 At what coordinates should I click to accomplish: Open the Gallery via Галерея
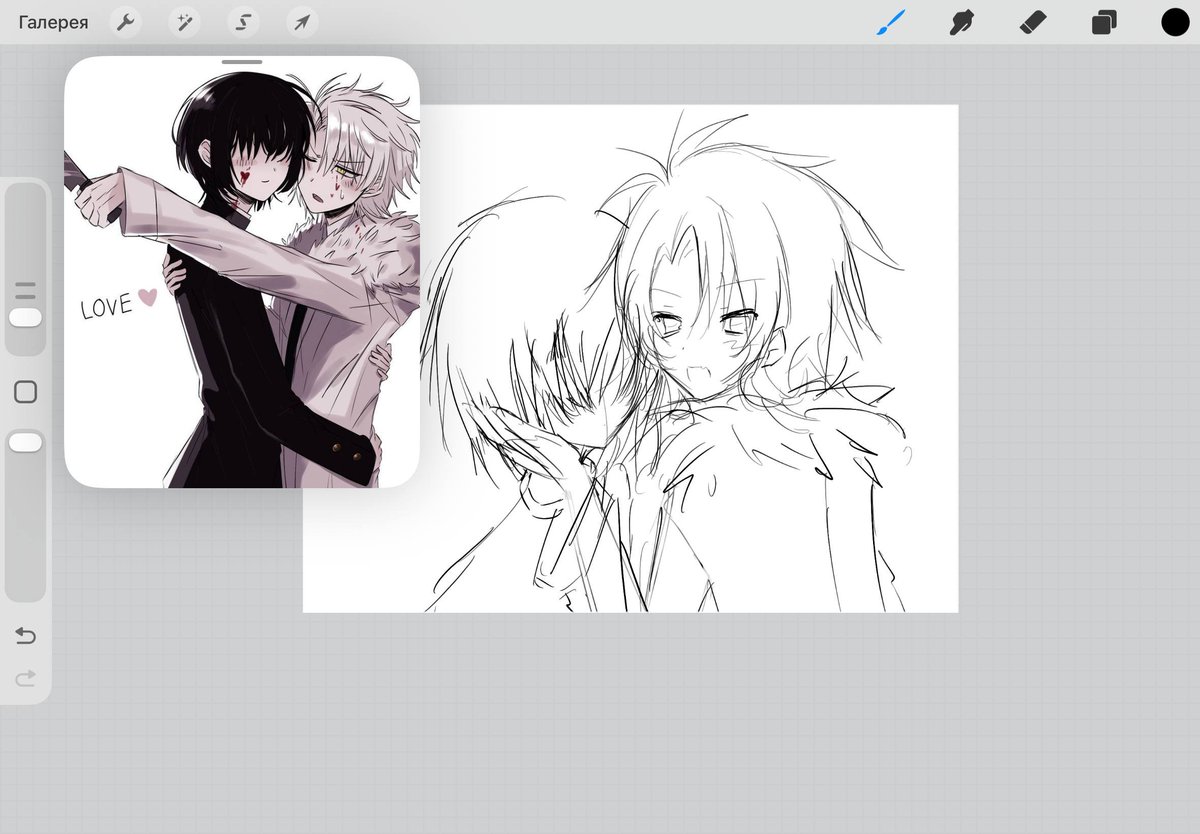tap(53, 22)
